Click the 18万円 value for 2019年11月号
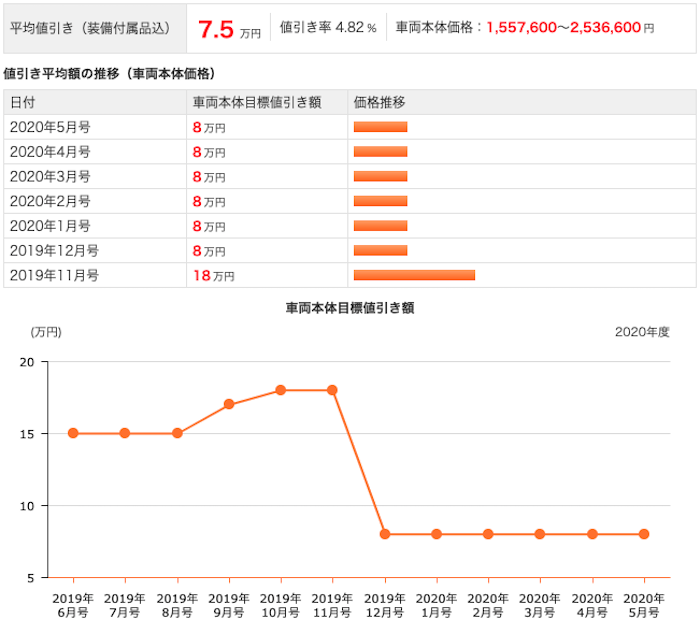 [x=214, y=275]
